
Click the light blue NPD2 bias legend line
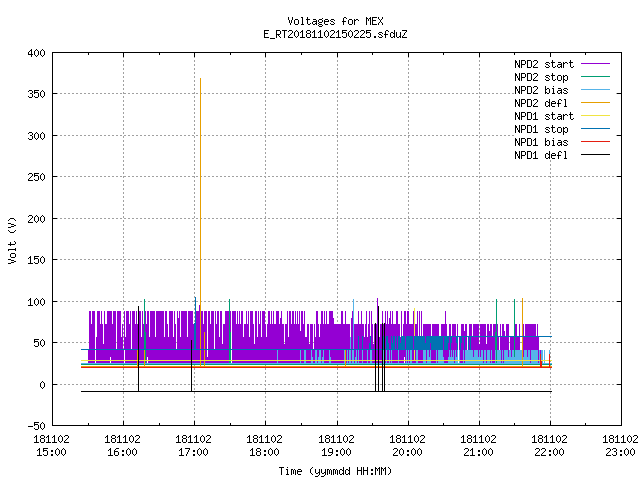click(x=595, y=90)
